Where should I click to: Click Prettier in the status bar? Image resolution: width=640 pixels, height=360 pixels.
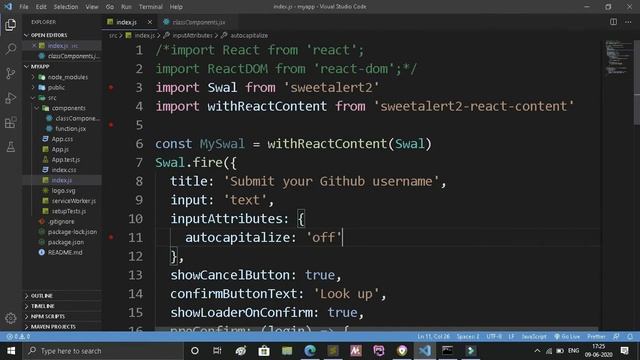pyautogui.click(x=596, y=337)
